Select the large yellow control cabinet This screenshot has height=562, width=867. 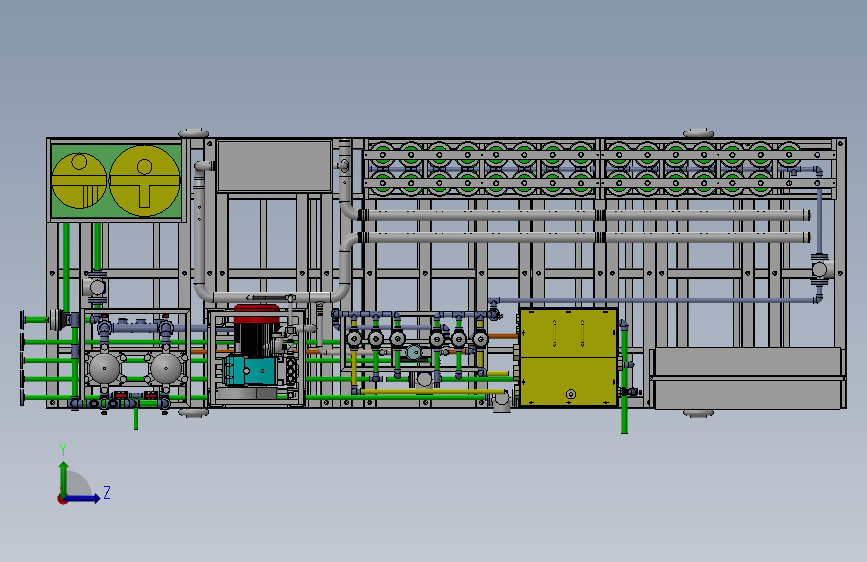point(568,357)
